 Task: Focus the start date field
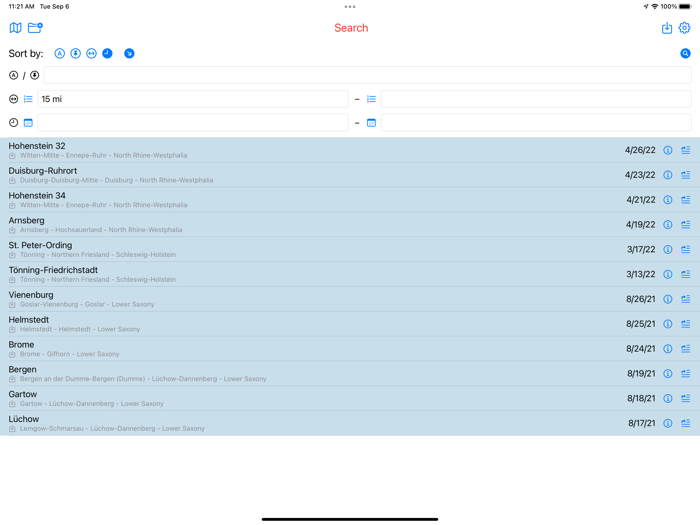(193, 123)
